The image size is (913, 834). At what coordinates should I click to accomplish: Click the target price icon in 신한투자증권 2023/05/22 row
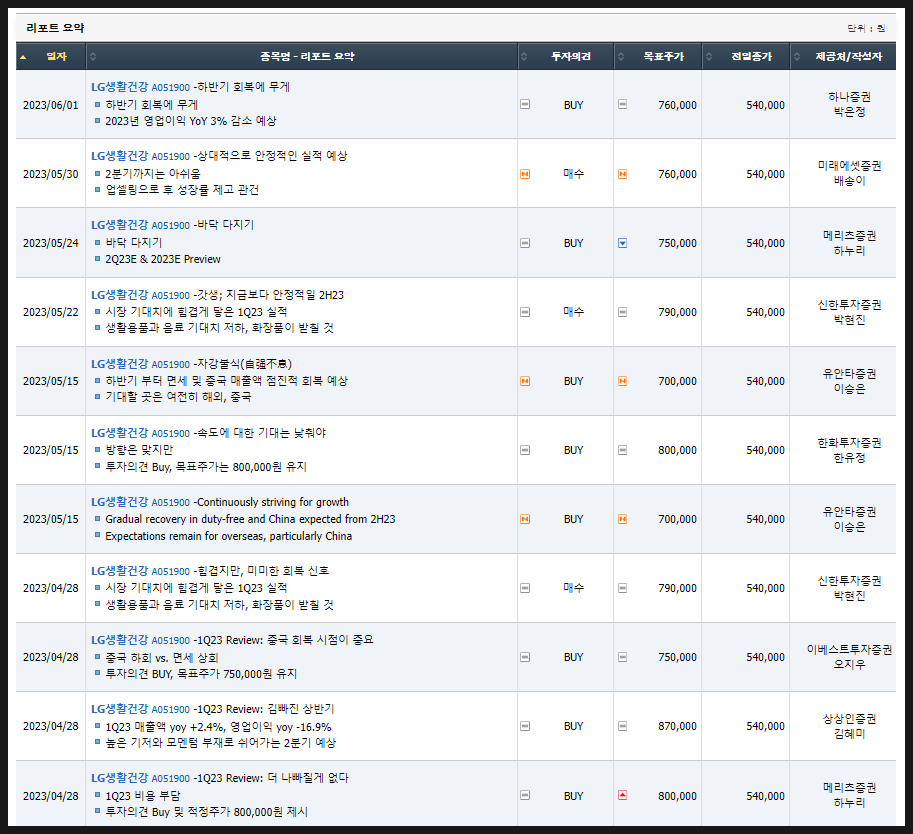click(622, 312)
